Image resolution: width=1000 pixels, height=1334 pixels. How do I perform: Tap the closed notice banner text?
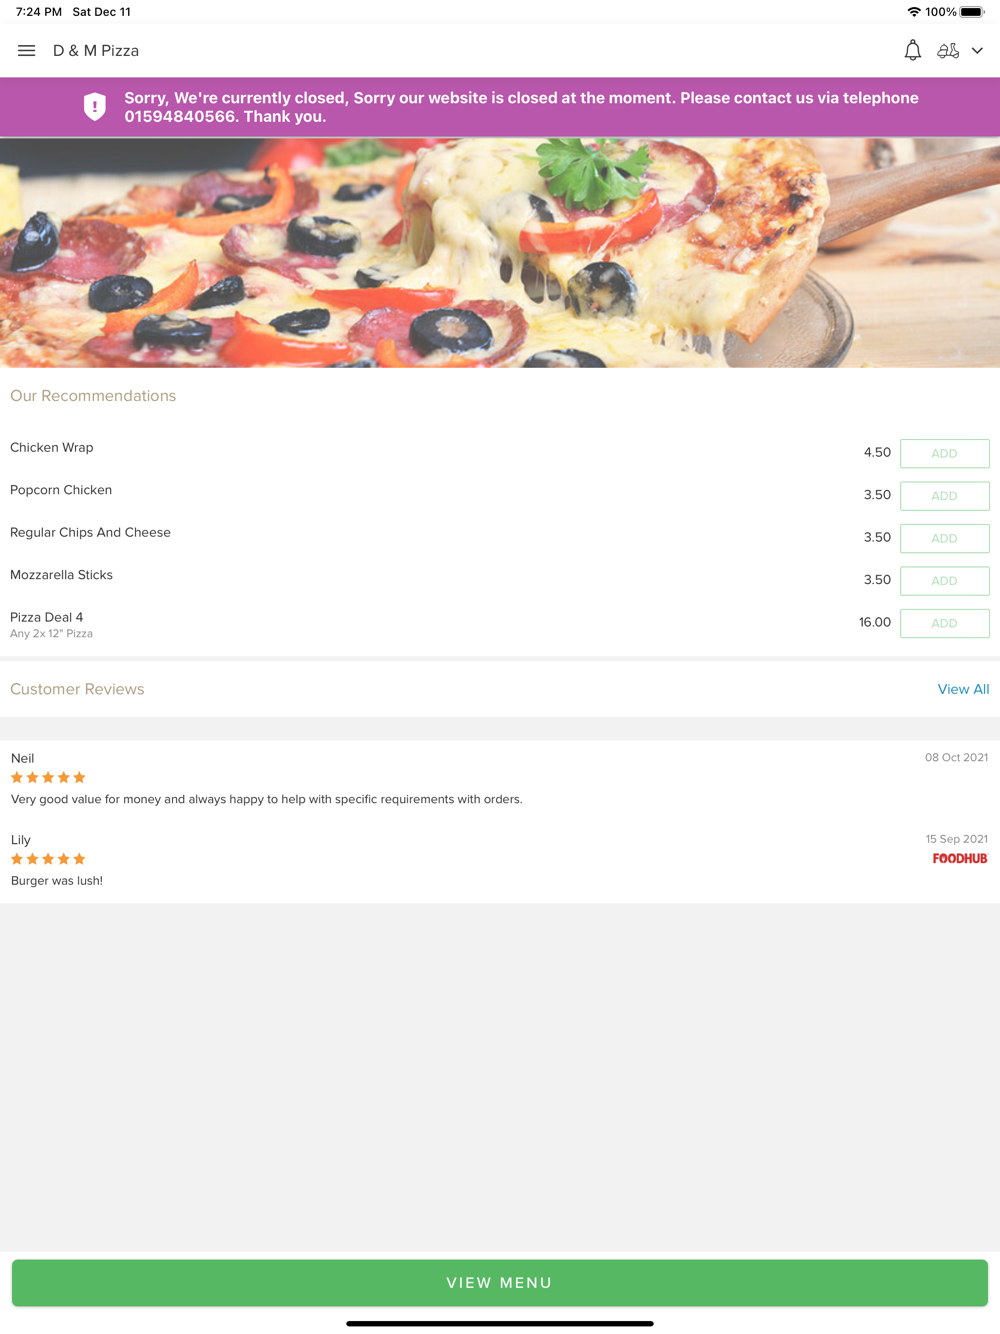pos(521,107)
